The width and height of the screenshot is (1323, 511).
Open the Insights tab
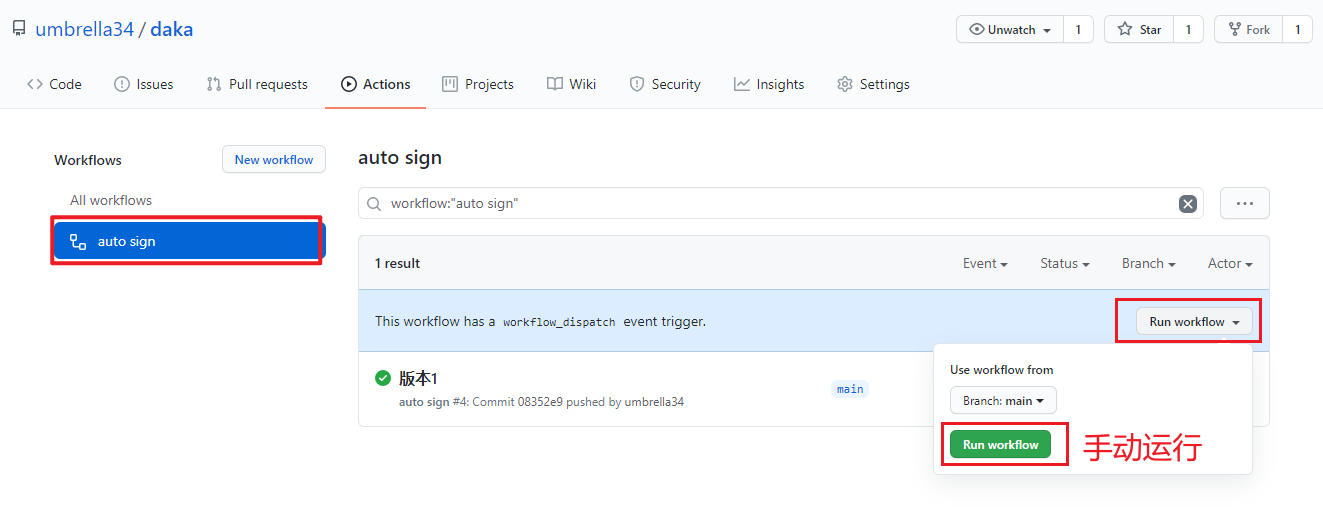pos(769,84)
